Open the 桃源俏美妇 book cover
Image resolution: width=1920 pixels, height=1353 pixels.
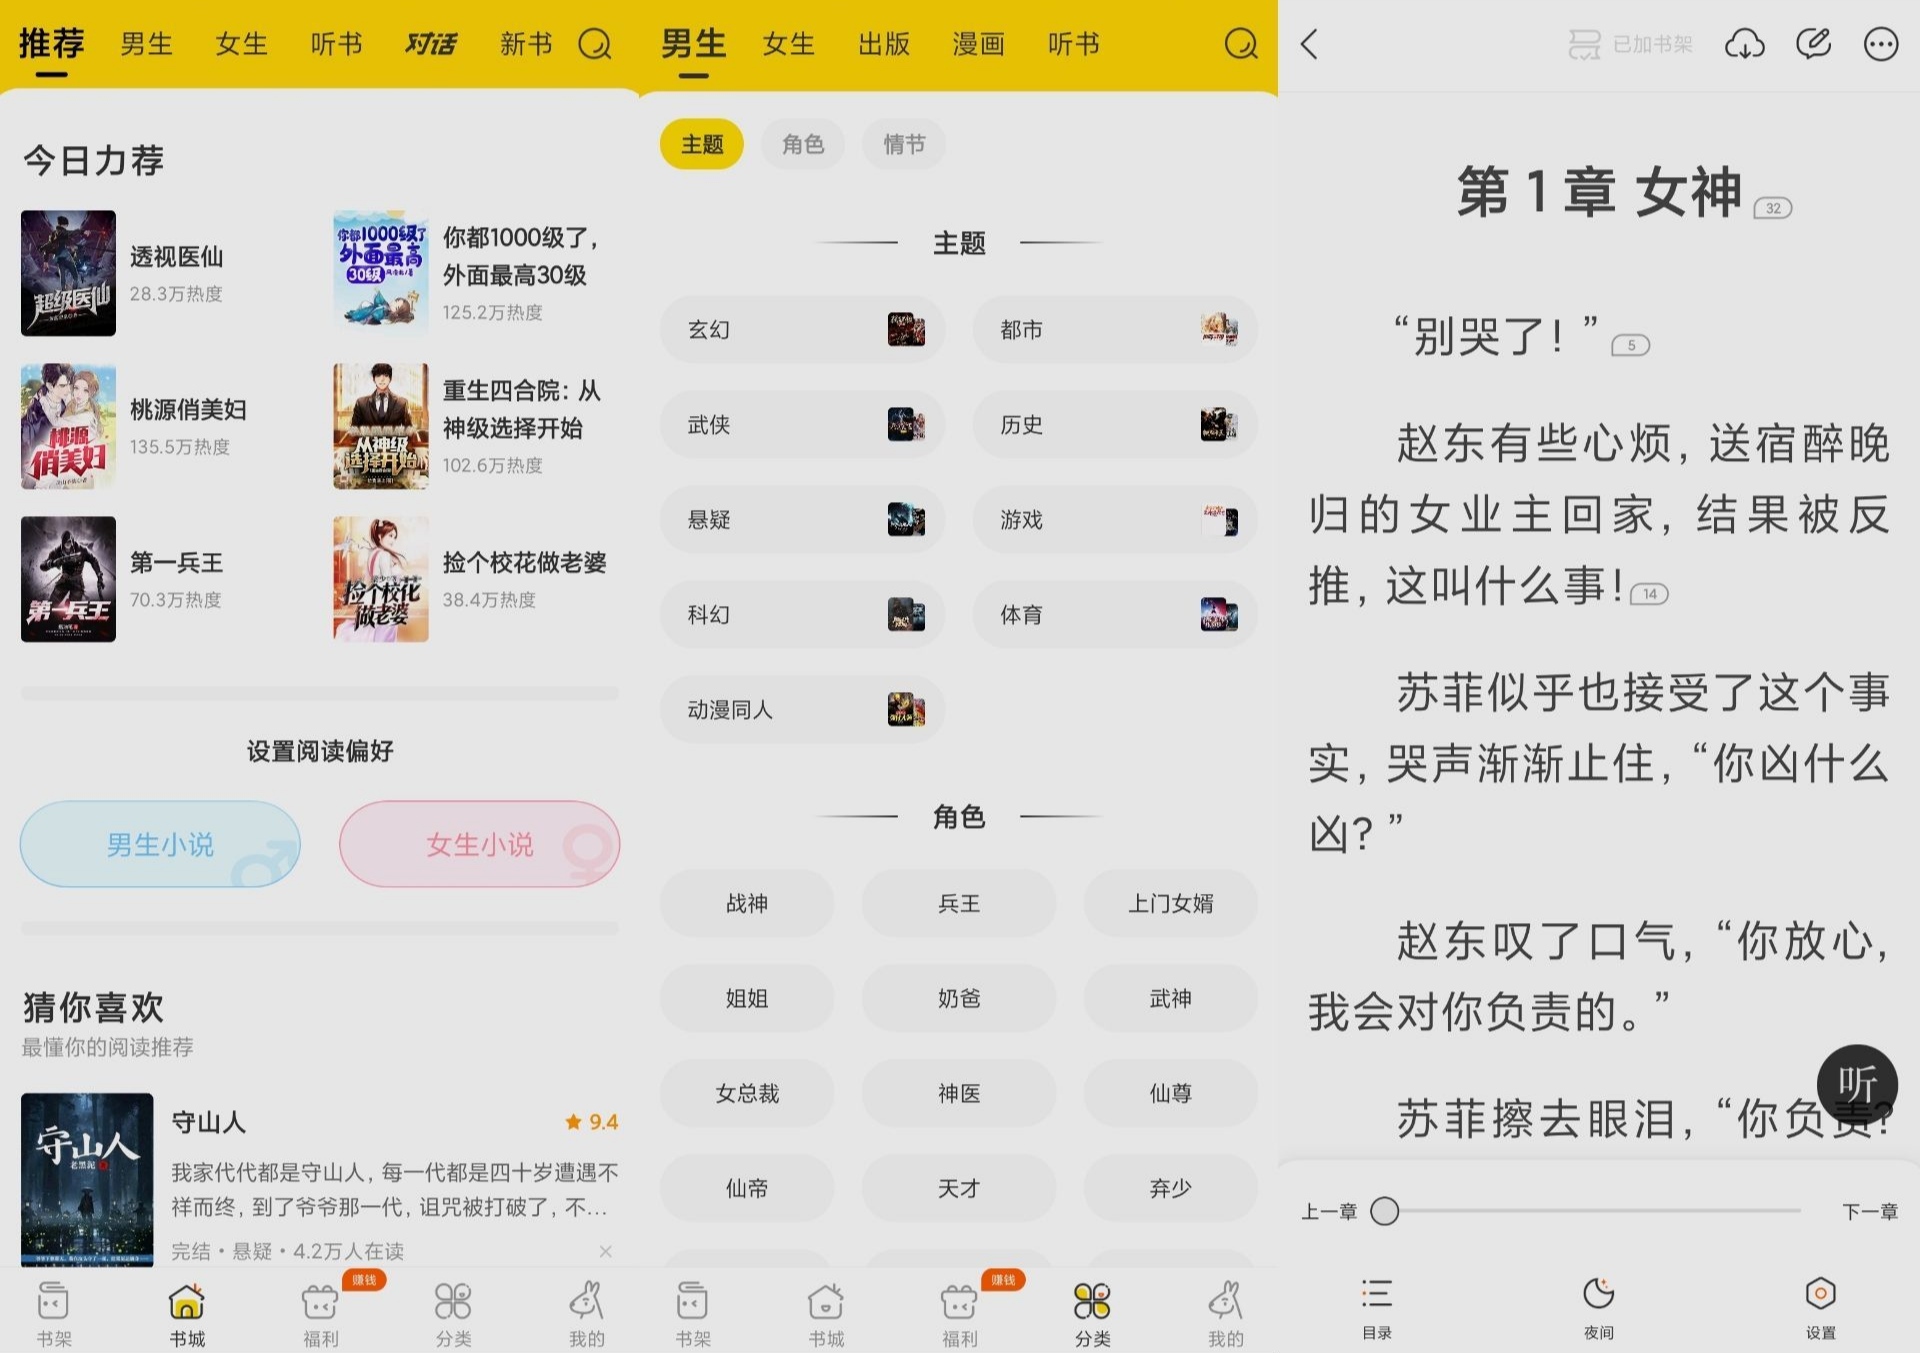(68, 426)
